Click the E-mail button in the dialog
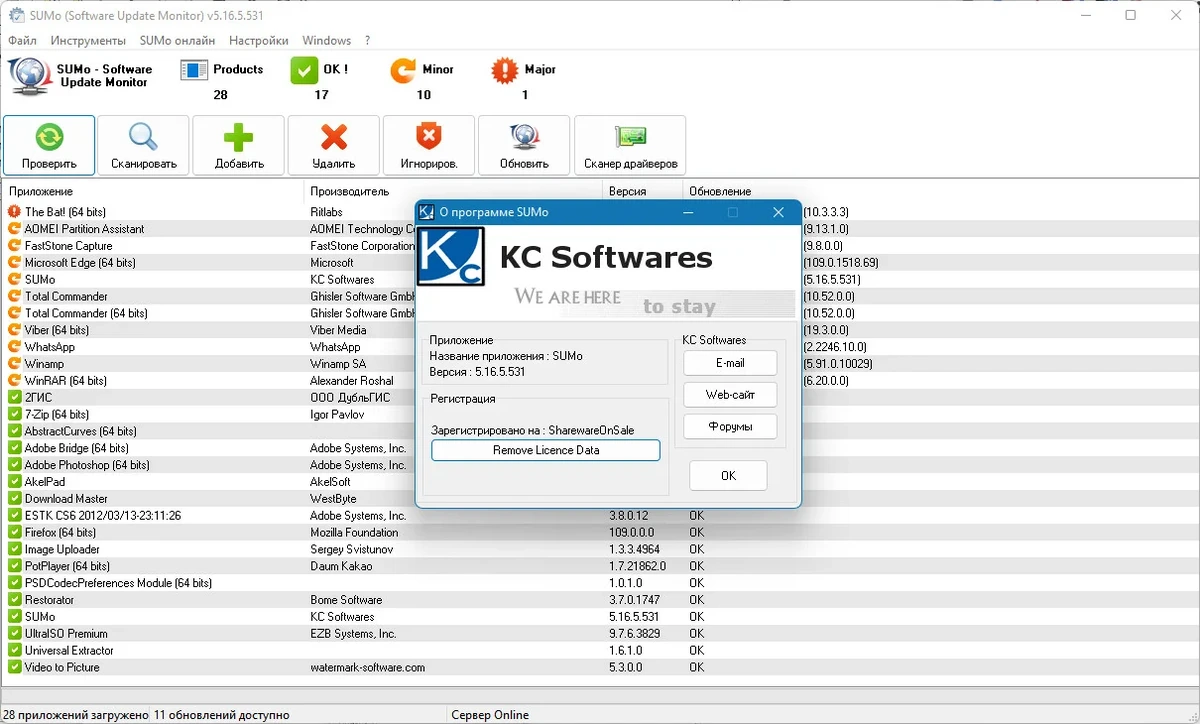Viewport: 1200px width, 724px height. click(730, 363)
